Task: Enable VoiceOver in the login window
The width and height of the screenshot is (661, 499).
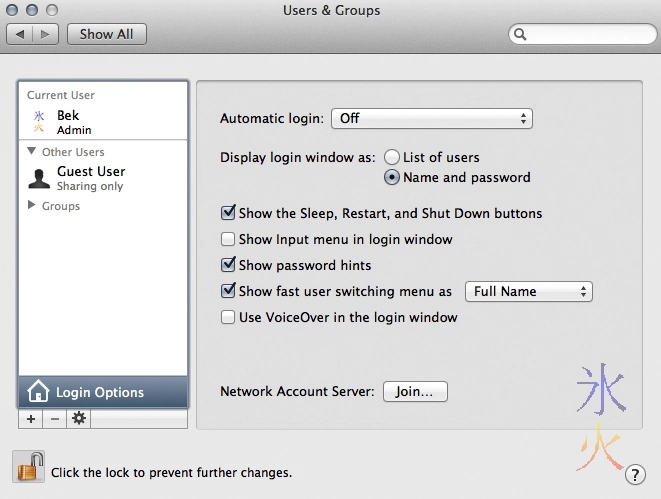Action: 228,317
